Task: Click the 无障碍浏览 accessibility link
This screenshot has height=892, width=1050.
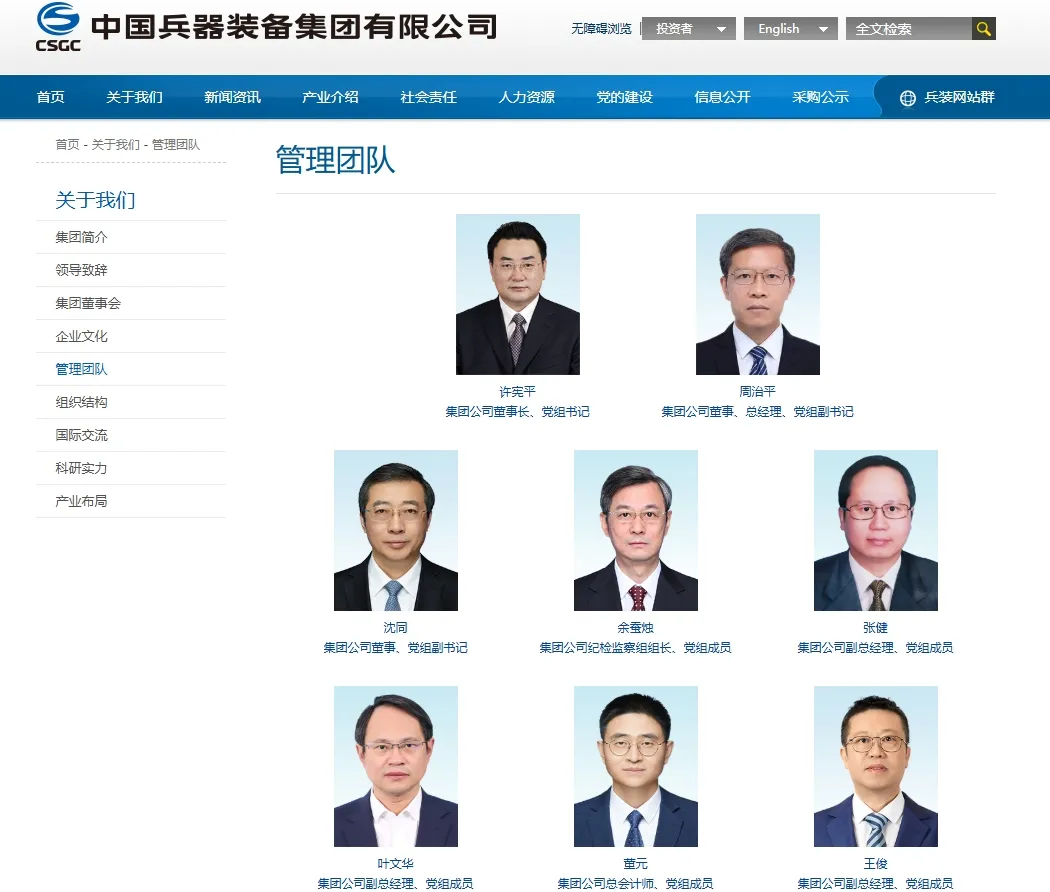Action: (601, 29)
